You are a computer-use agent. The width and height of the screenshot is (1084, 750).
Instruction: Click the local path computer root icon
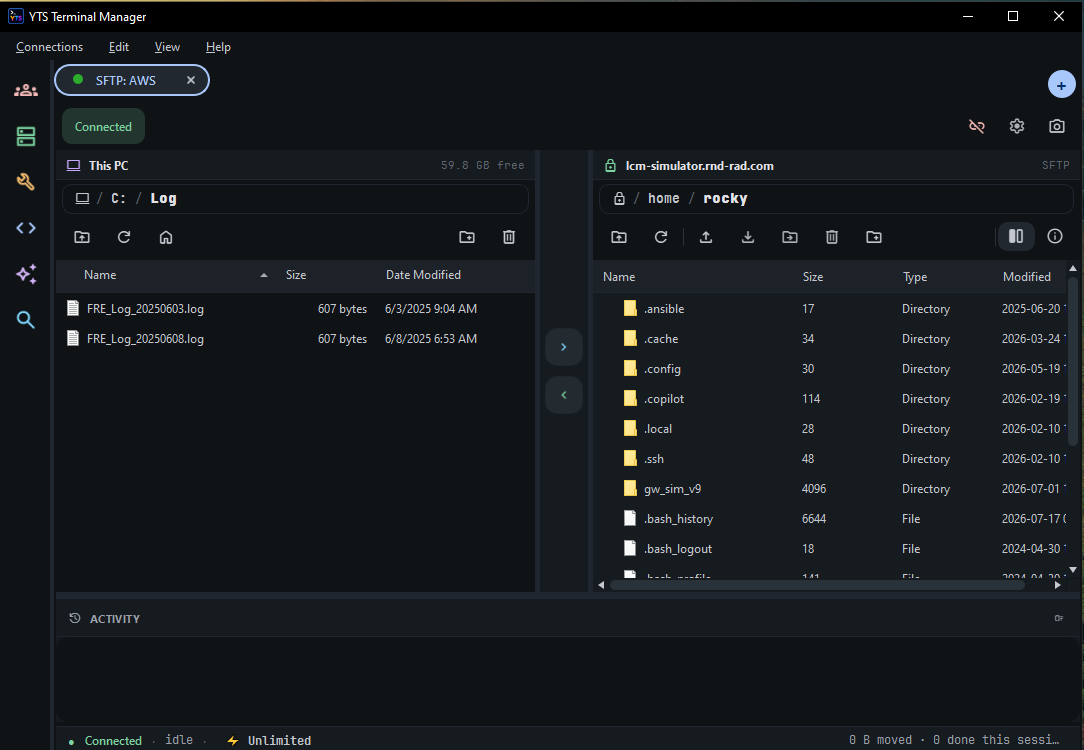click(82, 198)
